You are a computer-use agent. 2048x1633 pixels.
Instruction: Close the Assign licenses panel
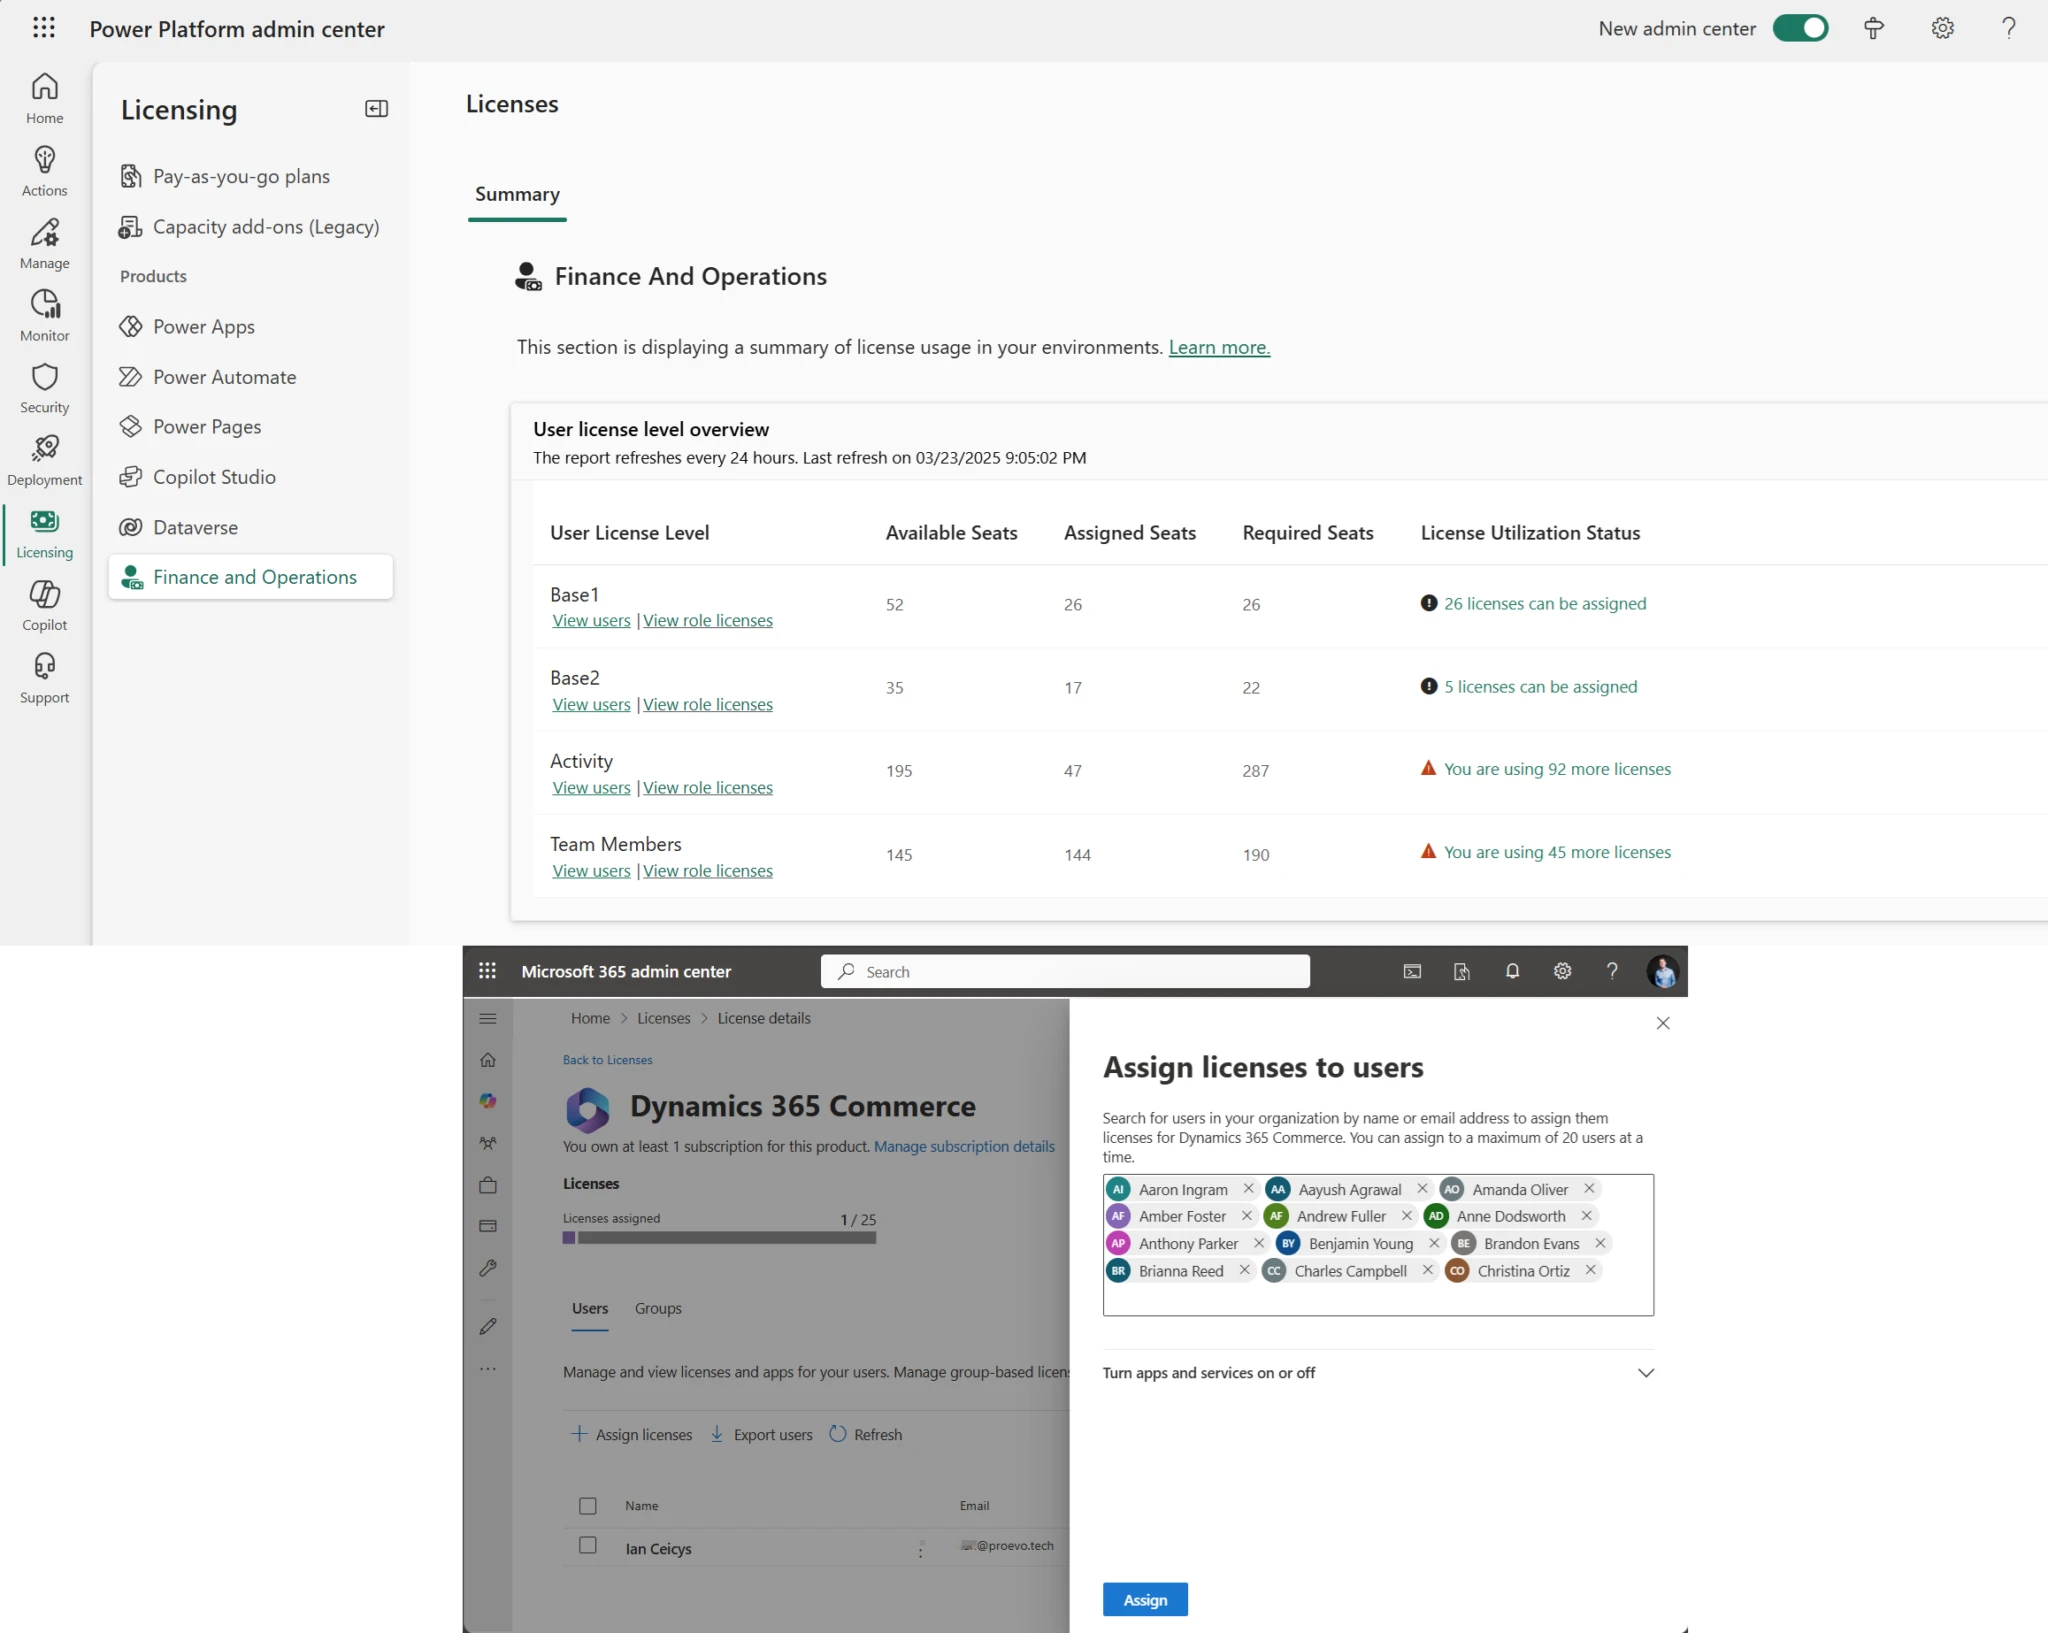(1662, 1023)
